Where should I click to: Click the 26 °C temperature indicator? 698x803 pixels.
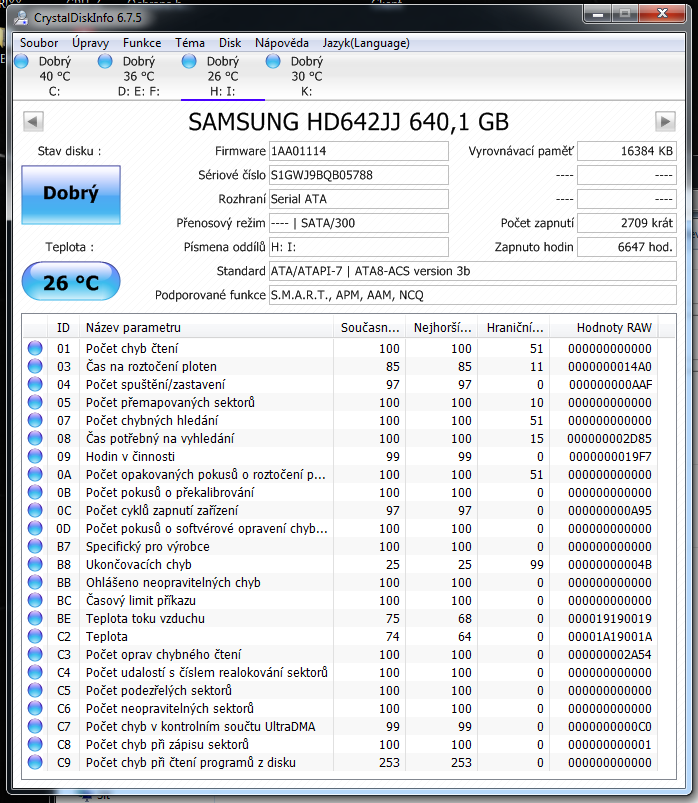pos(70,283)
